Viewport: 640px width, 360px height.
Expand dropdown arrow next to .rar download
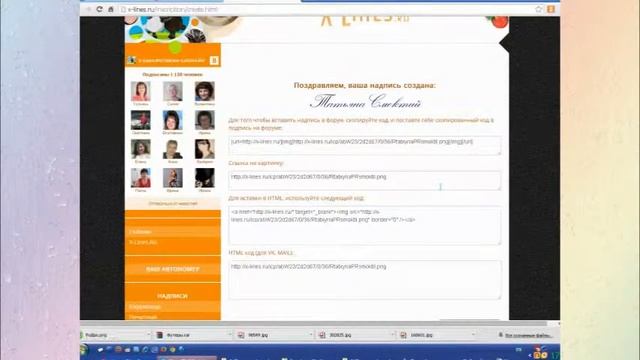pyautogui.click(x=229, y=335)
